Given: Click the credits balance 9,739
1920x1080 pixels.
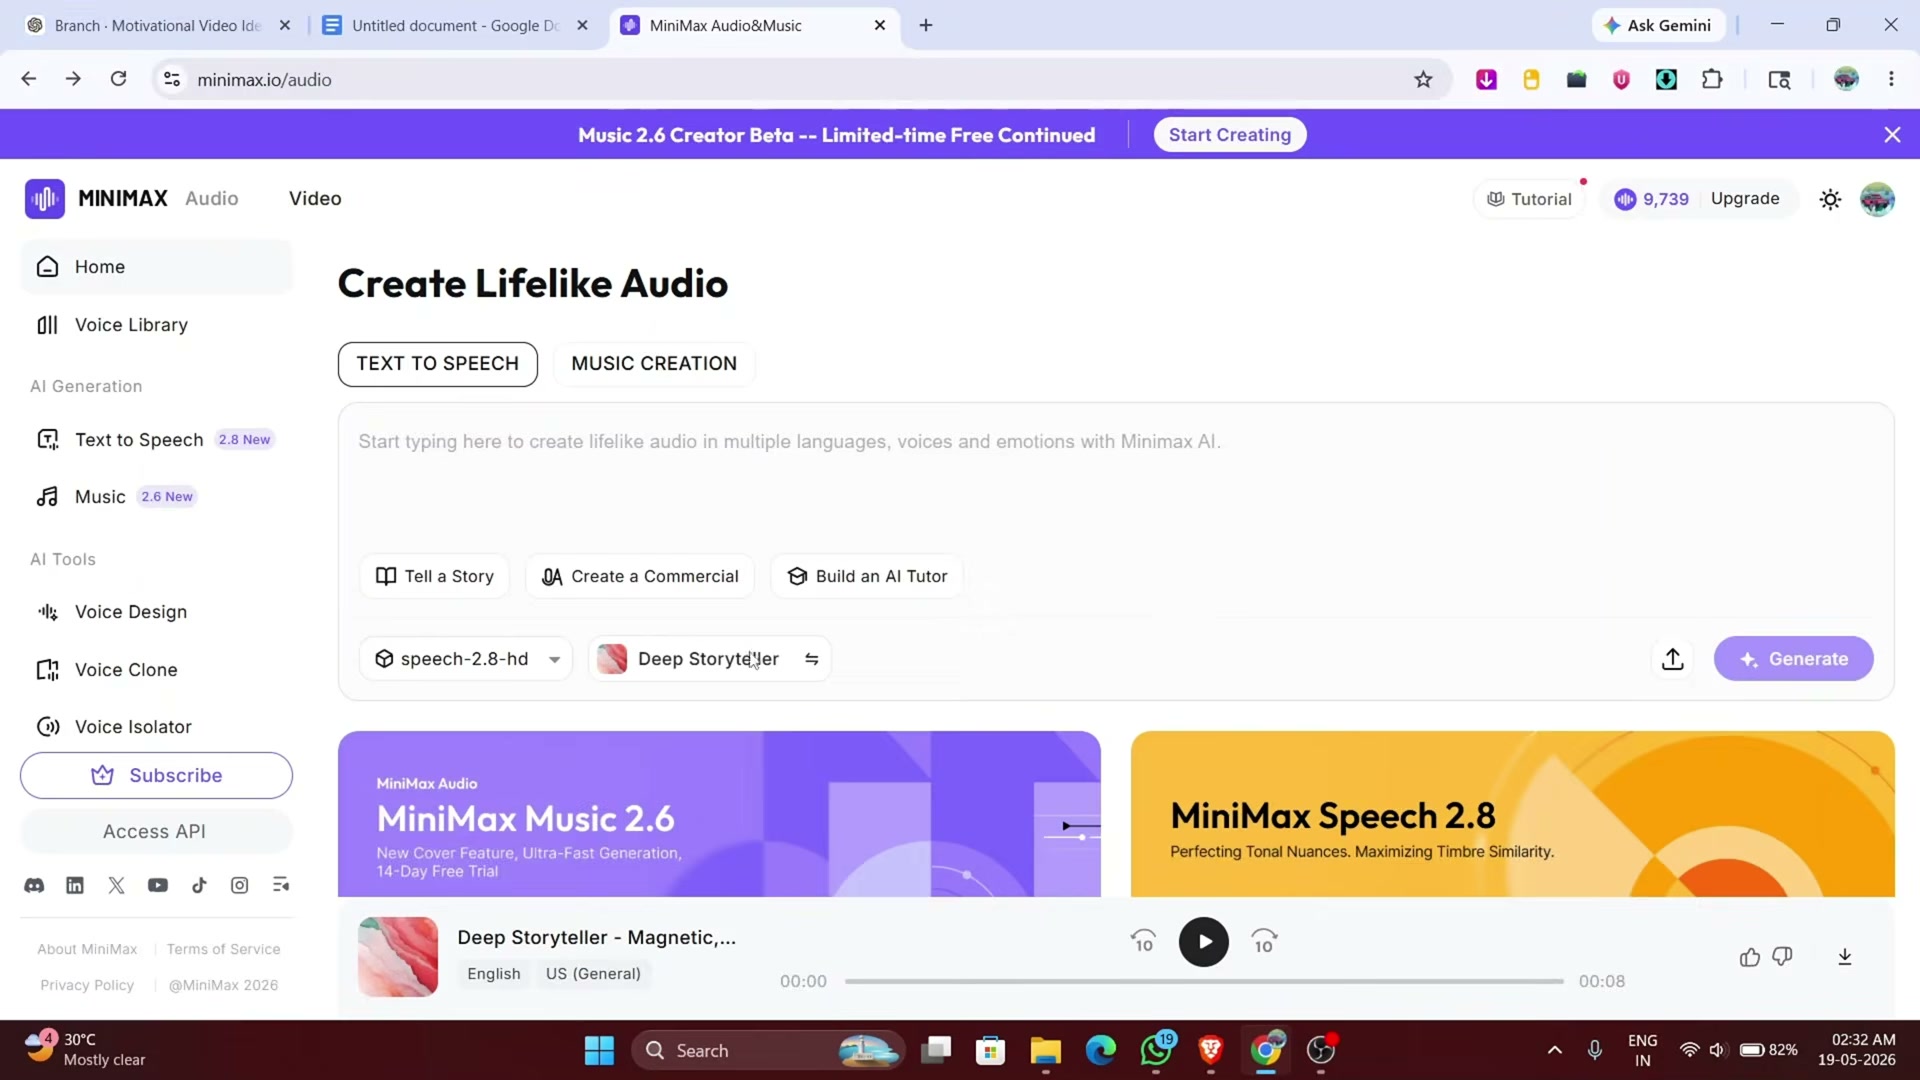Looking at the screenshot, I should pyautogui.click(x=1652, y=199).
